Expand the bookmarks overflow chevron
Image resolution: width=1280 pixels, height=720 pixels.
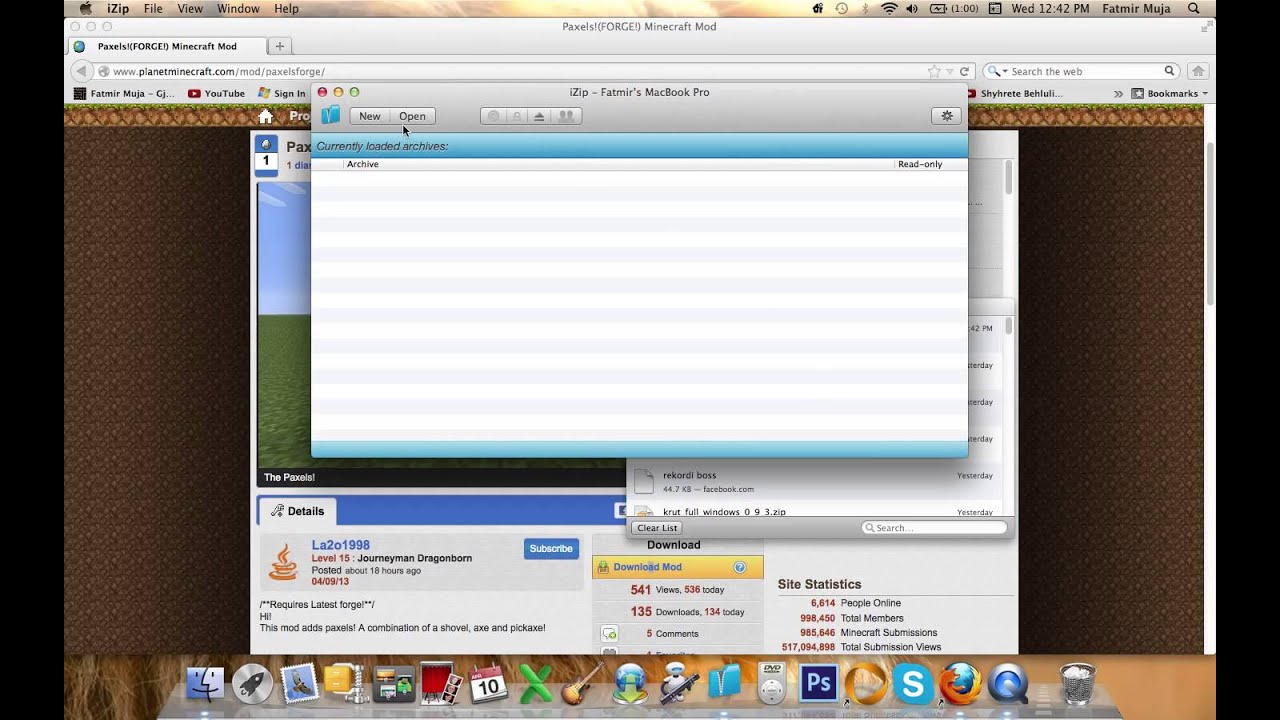(1118, 93)
